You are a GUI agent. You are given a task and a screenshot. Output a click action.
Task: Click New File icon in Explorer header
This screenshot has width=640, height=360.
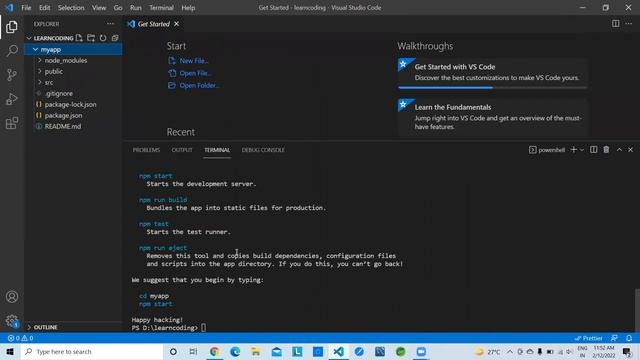pos(79,38)
